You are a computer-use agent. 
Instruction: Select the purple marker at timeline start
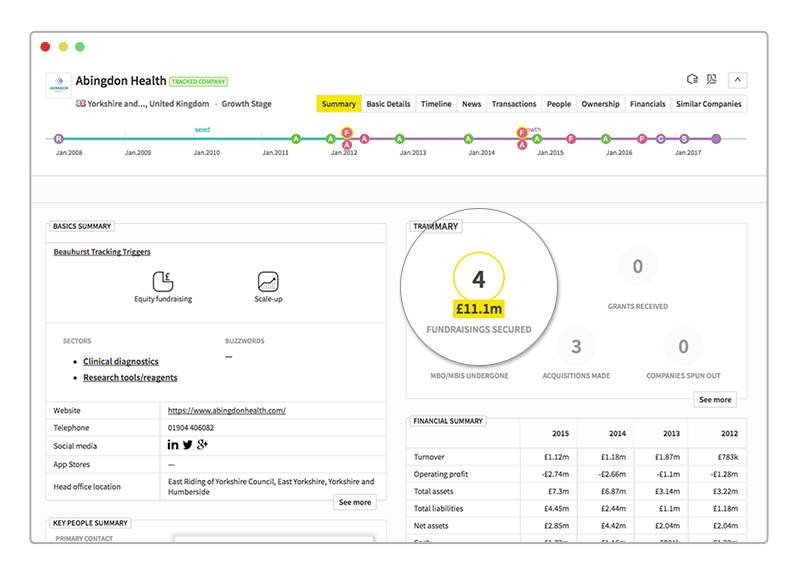[x=59, y=139]
